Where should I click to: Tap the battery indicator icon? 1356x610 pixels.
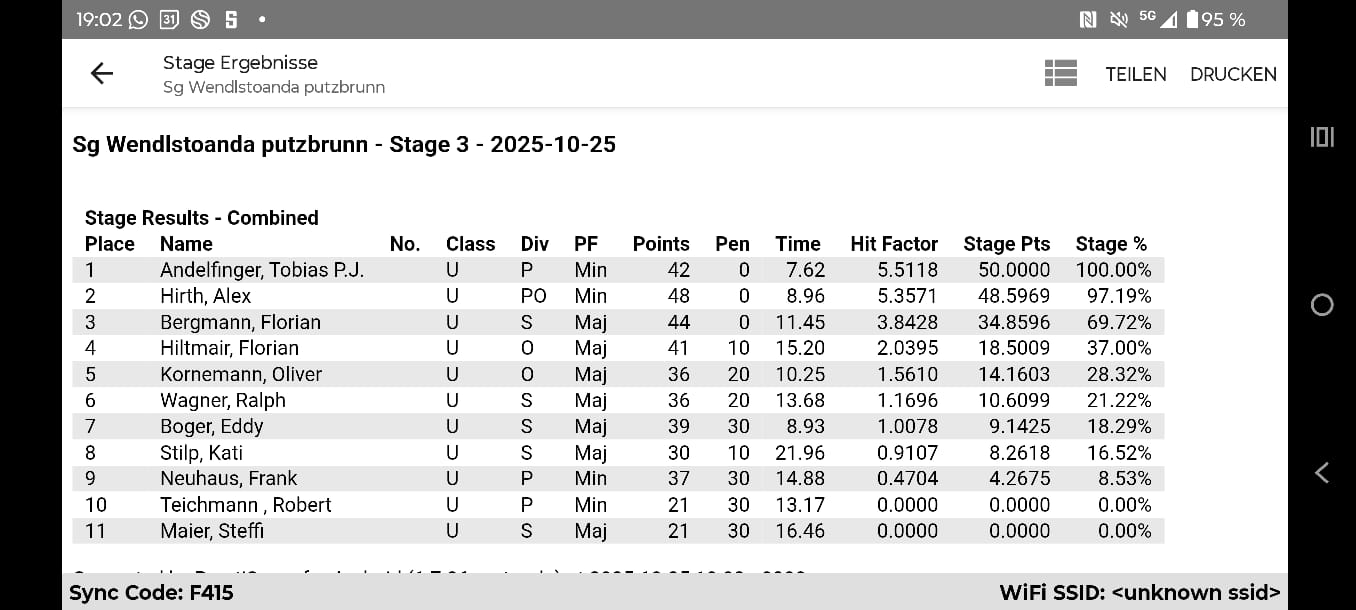[x=1192, y=19]
